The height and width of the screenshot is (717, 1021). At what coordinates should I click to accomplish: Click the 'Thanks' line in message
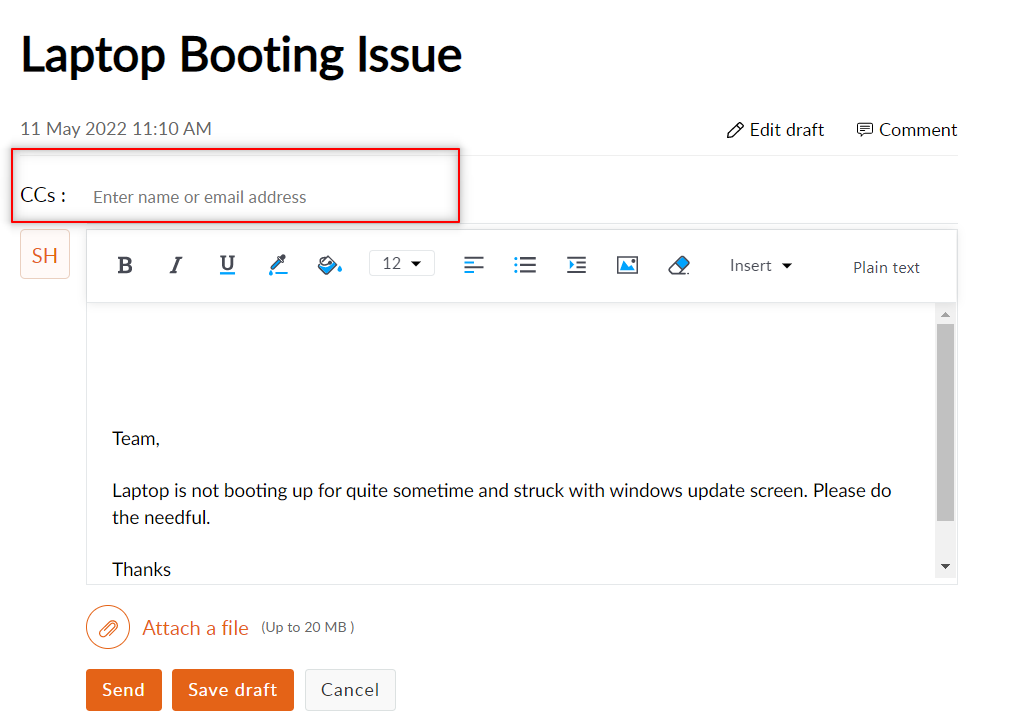point(141,570)
